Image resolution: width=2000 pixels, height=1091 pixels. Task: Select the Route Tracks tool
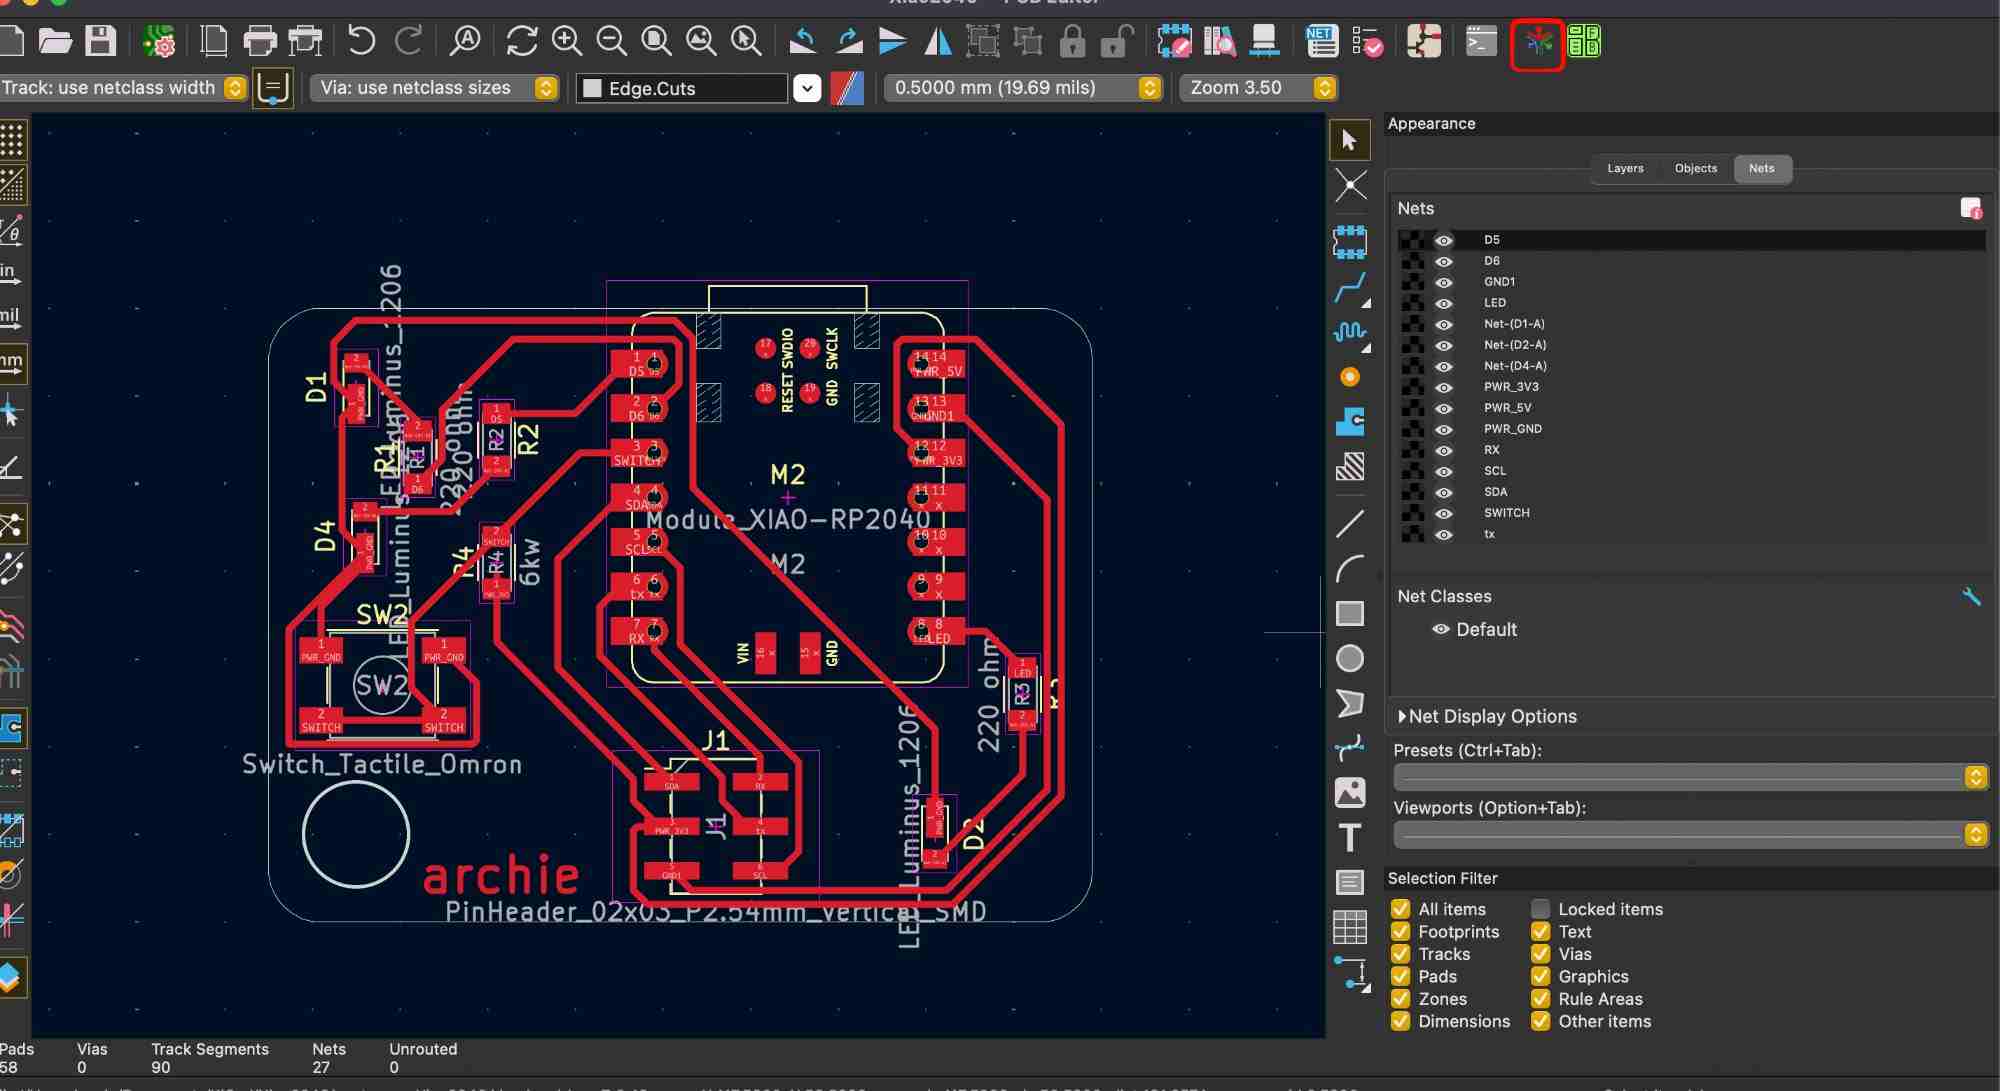[x=1350, y=288]
